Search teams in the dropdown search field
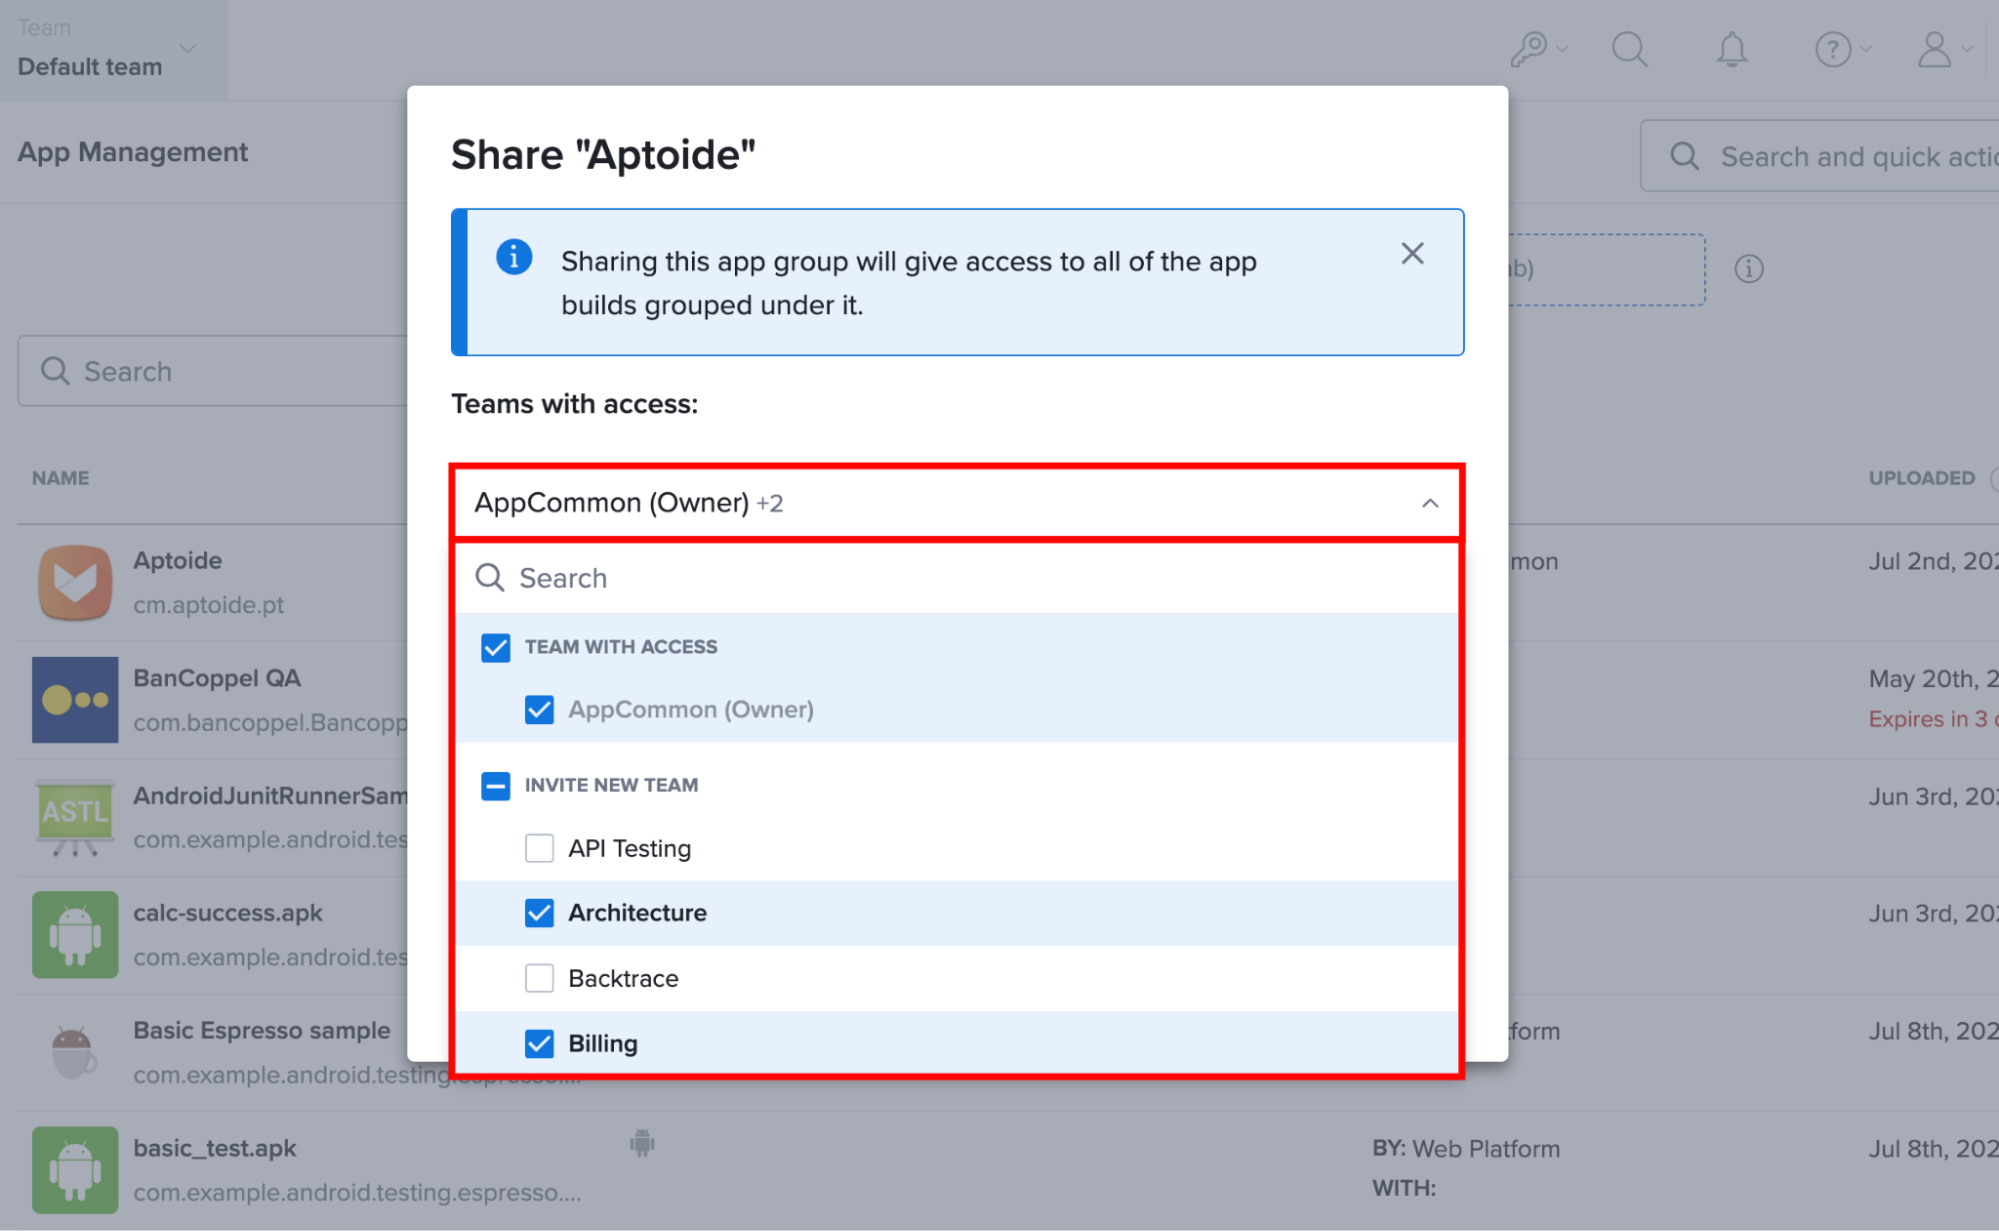1999x1231 pixels. coord(957,578)
